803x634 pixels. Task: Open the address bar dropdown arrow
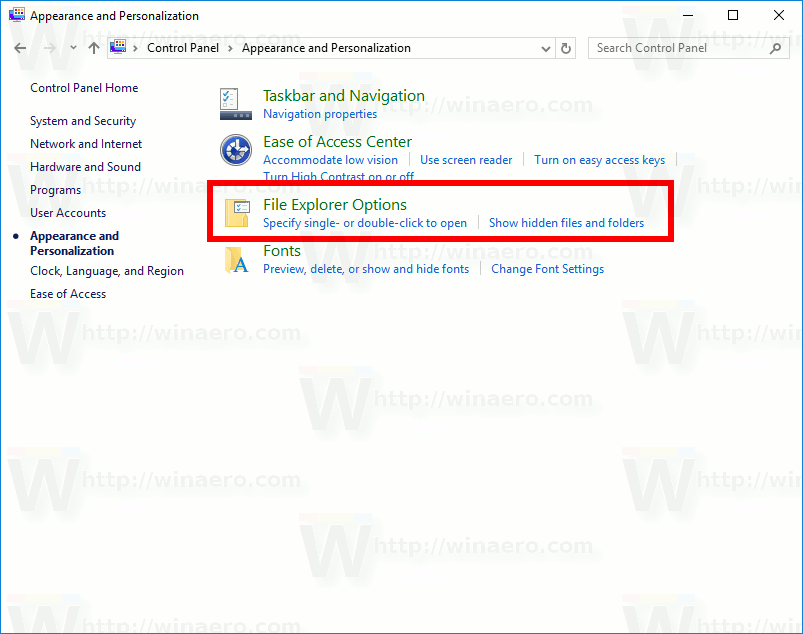[545, 47]
